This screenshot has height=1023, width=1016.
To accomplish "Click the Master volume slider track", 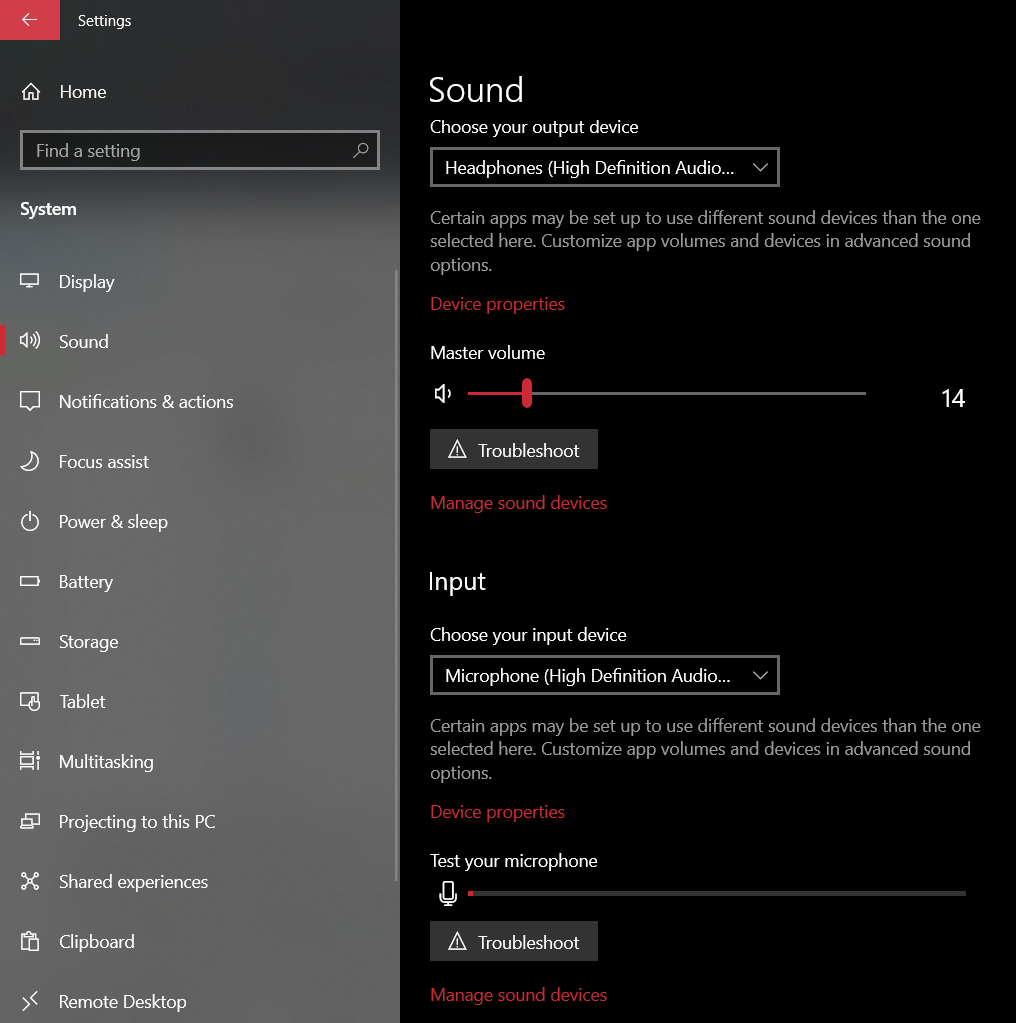I will point(700,394).
